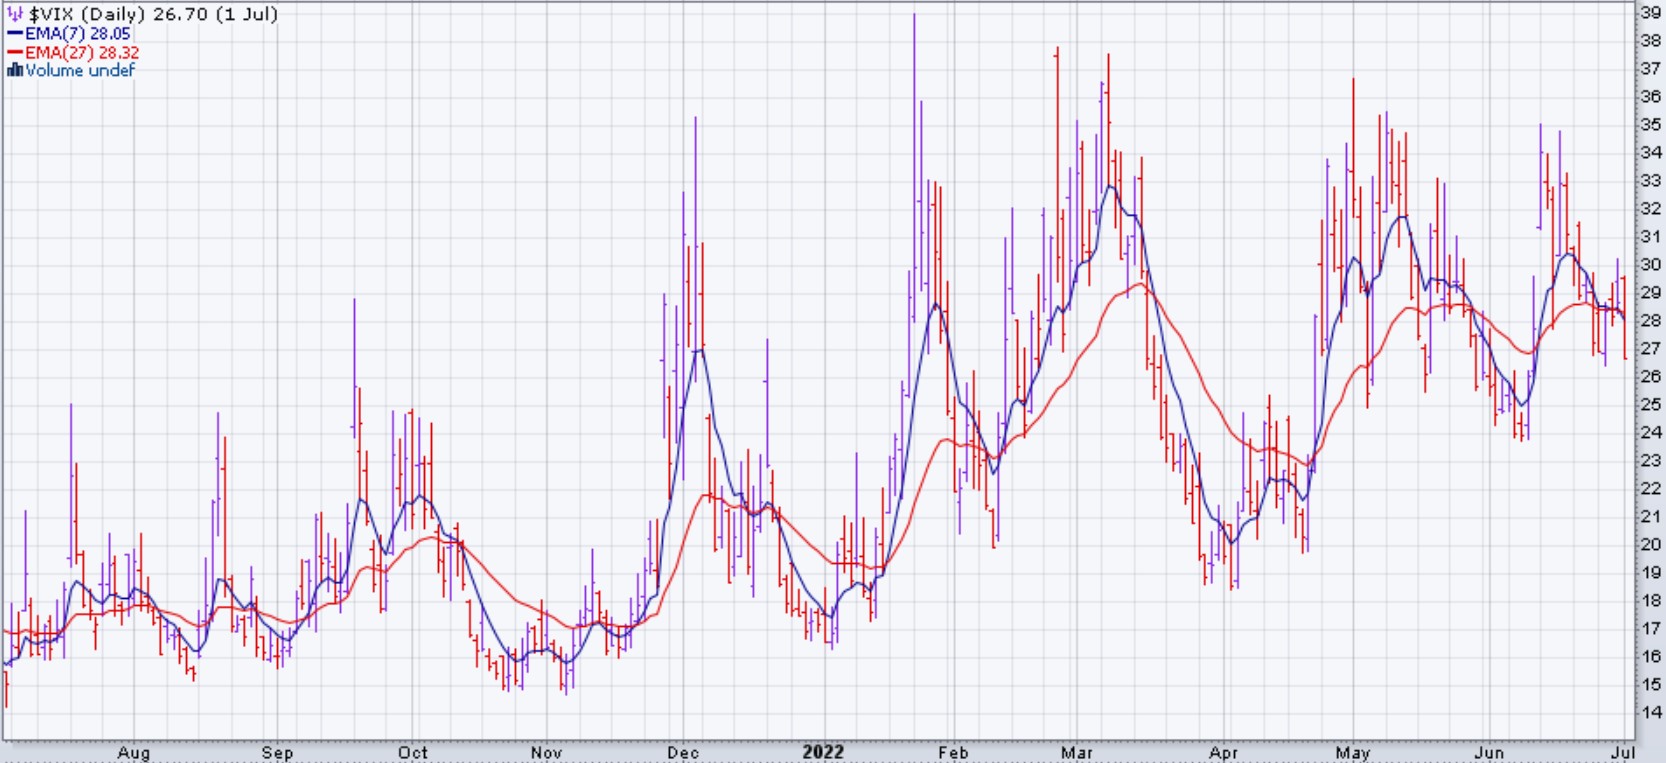Viewport: 1666px width, 763px height.
Task: Click the 14 value on the price axis
Action: click(x=1650, y=712)
